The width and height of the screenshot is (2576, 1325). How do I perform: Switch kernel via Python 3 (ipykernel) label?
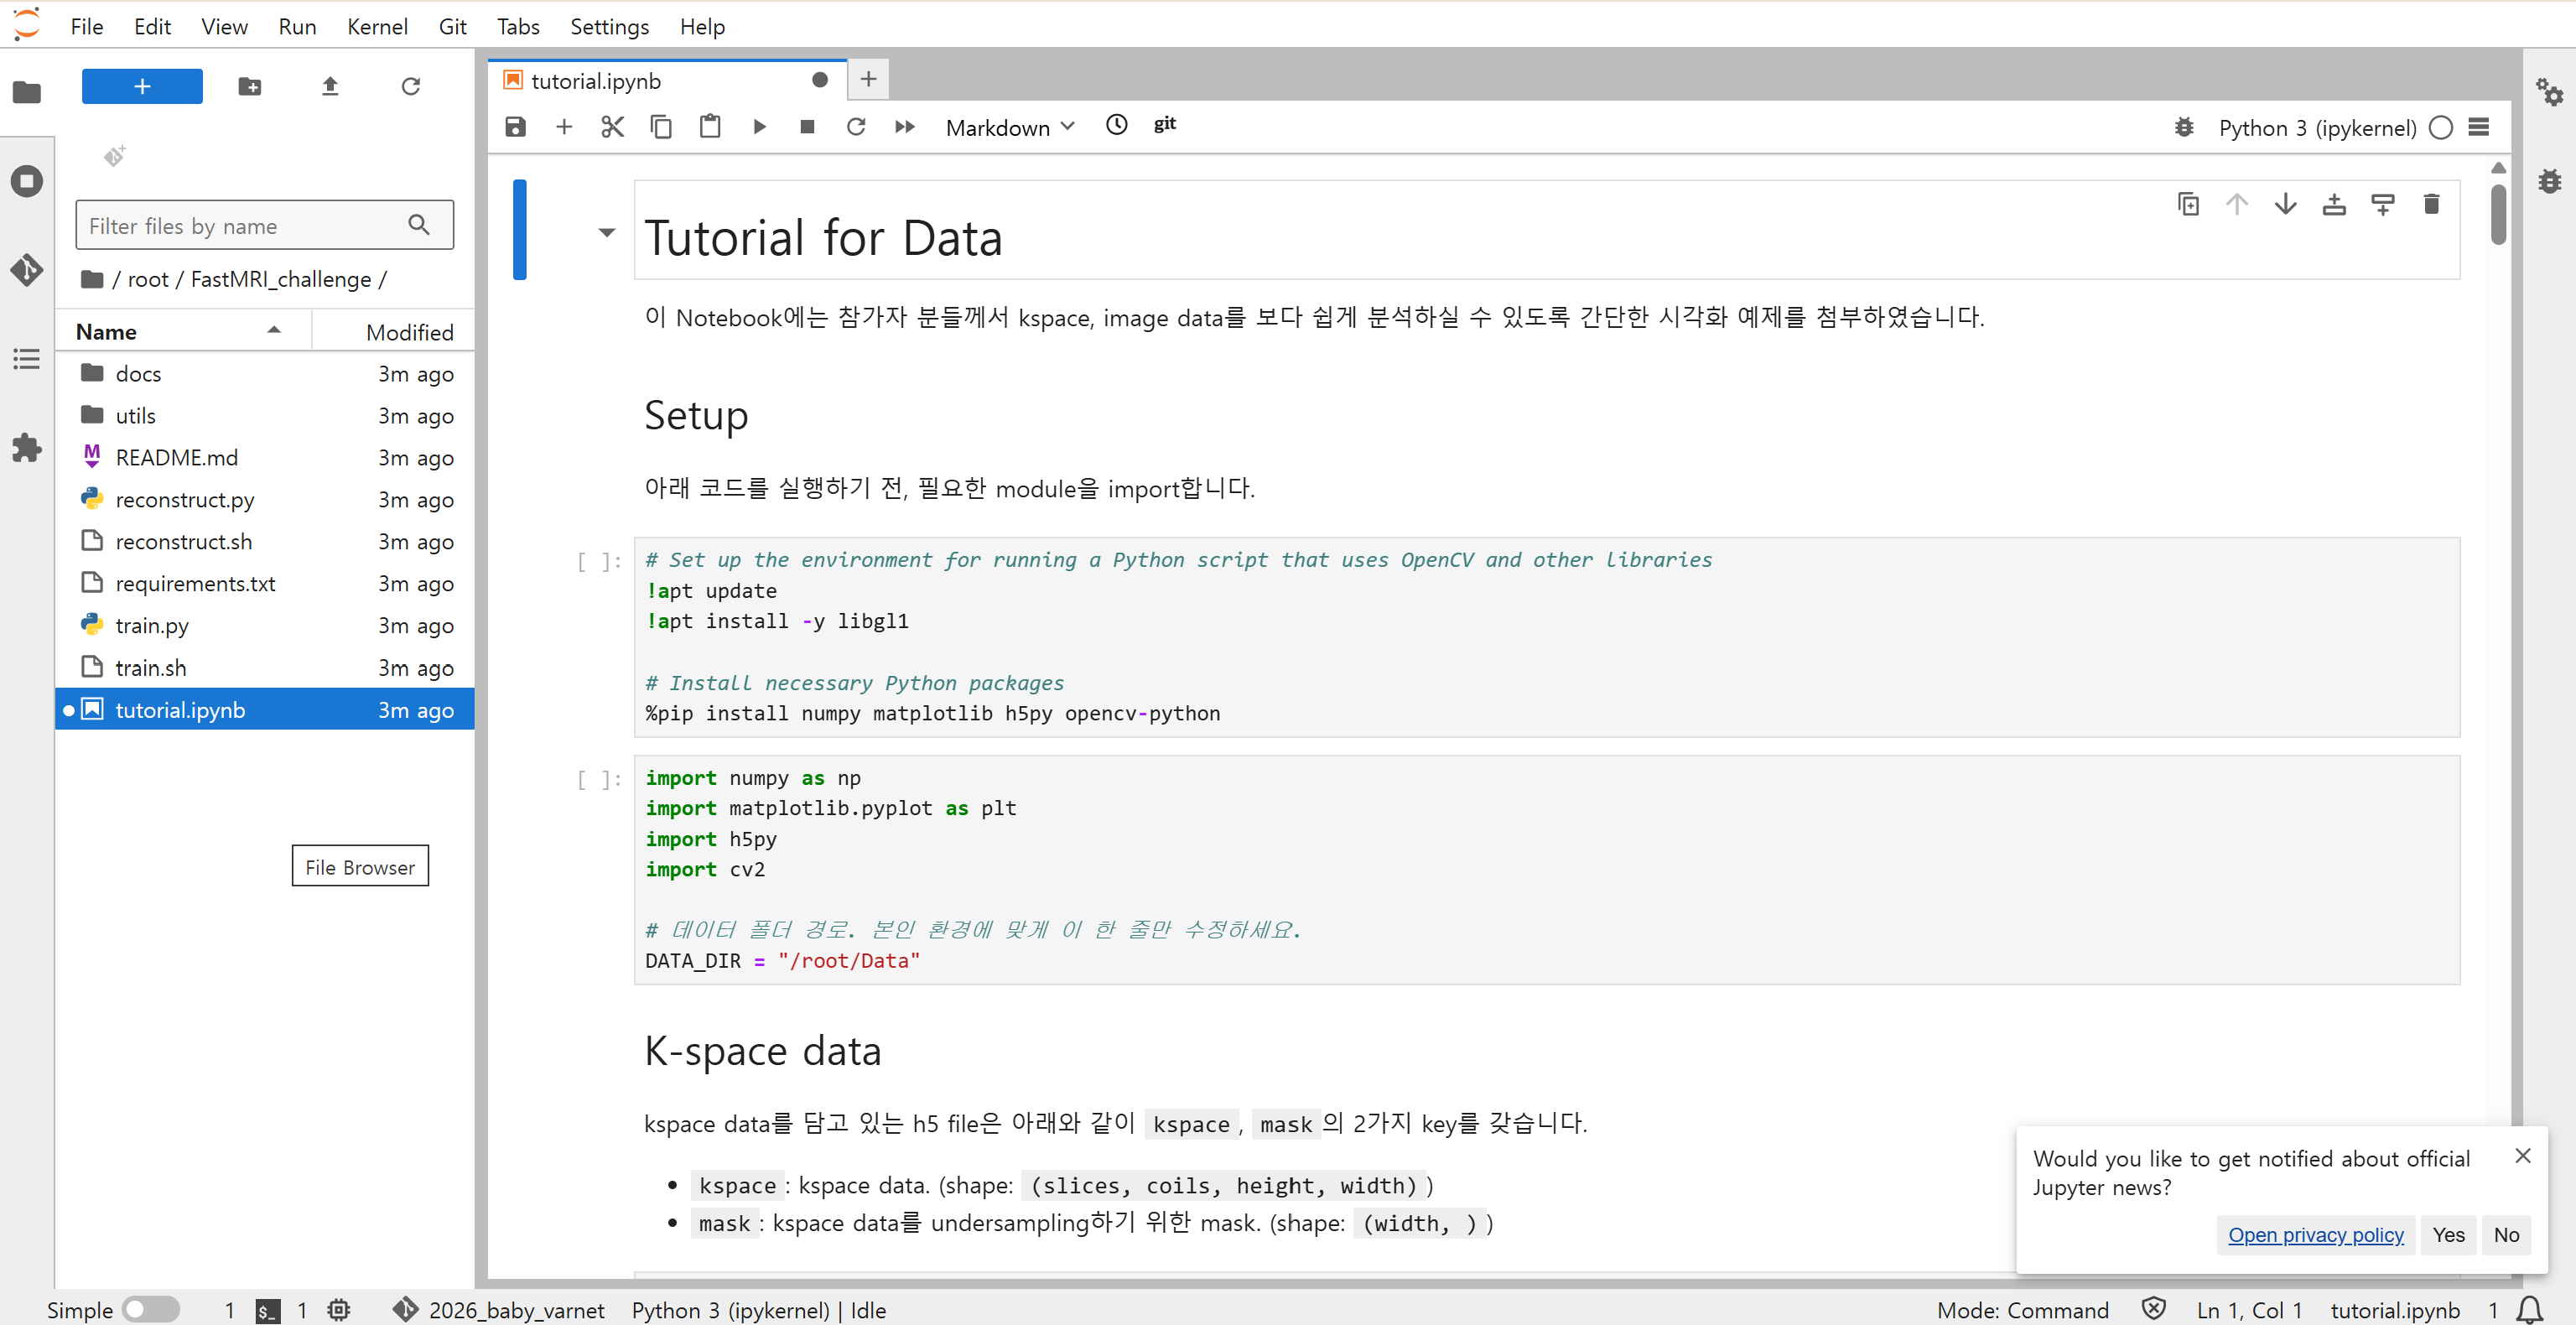[2317, 127]
